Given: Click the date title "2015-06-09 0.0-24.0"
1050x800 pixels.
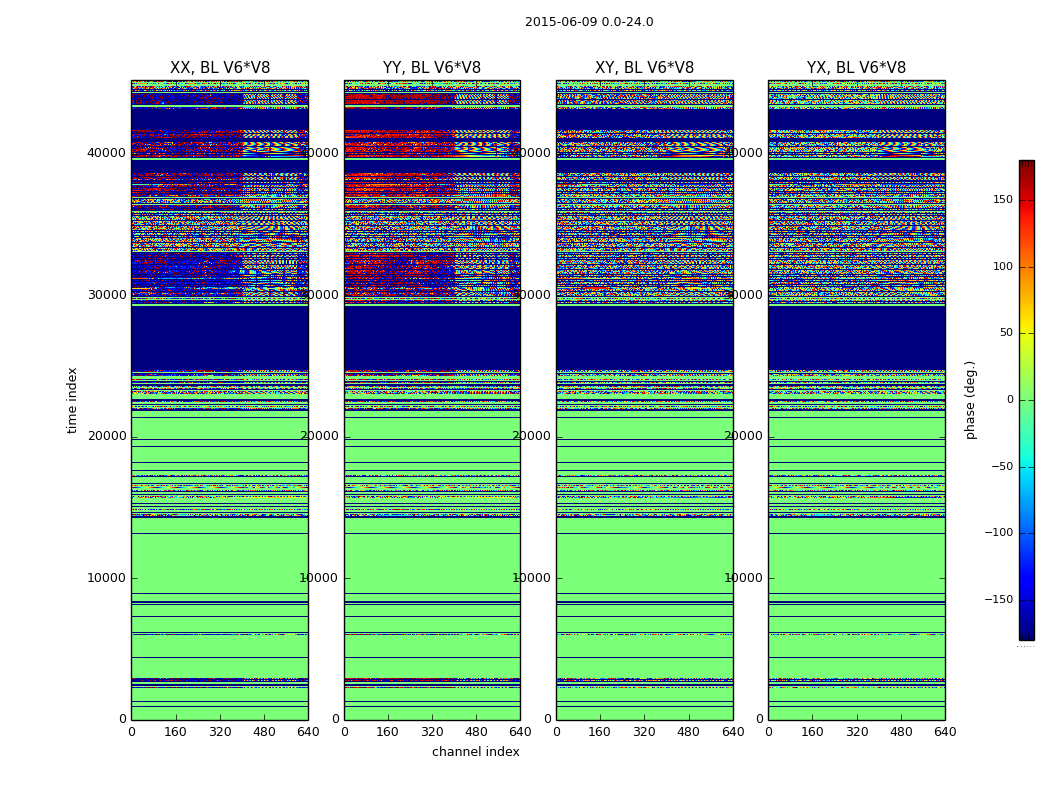Looking at the screenshot, I should [x=588, y=22].
